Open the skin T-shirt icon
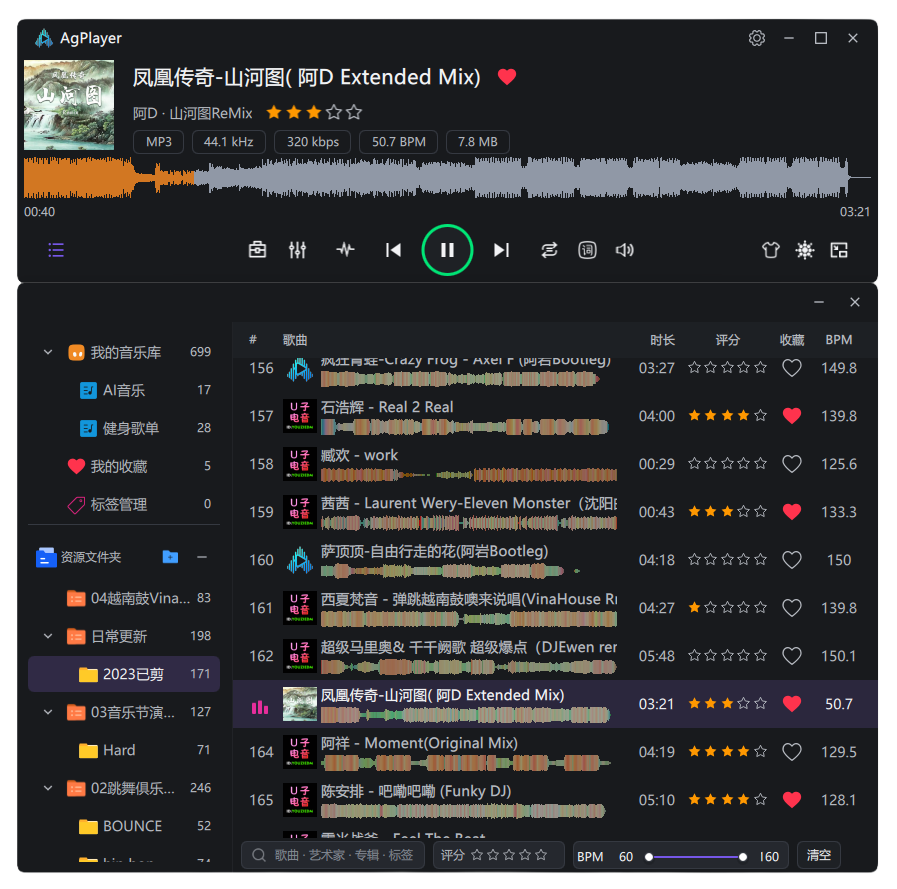Viewport: 897px width, 889px height. pyautogui.click(x=771, y=250)
